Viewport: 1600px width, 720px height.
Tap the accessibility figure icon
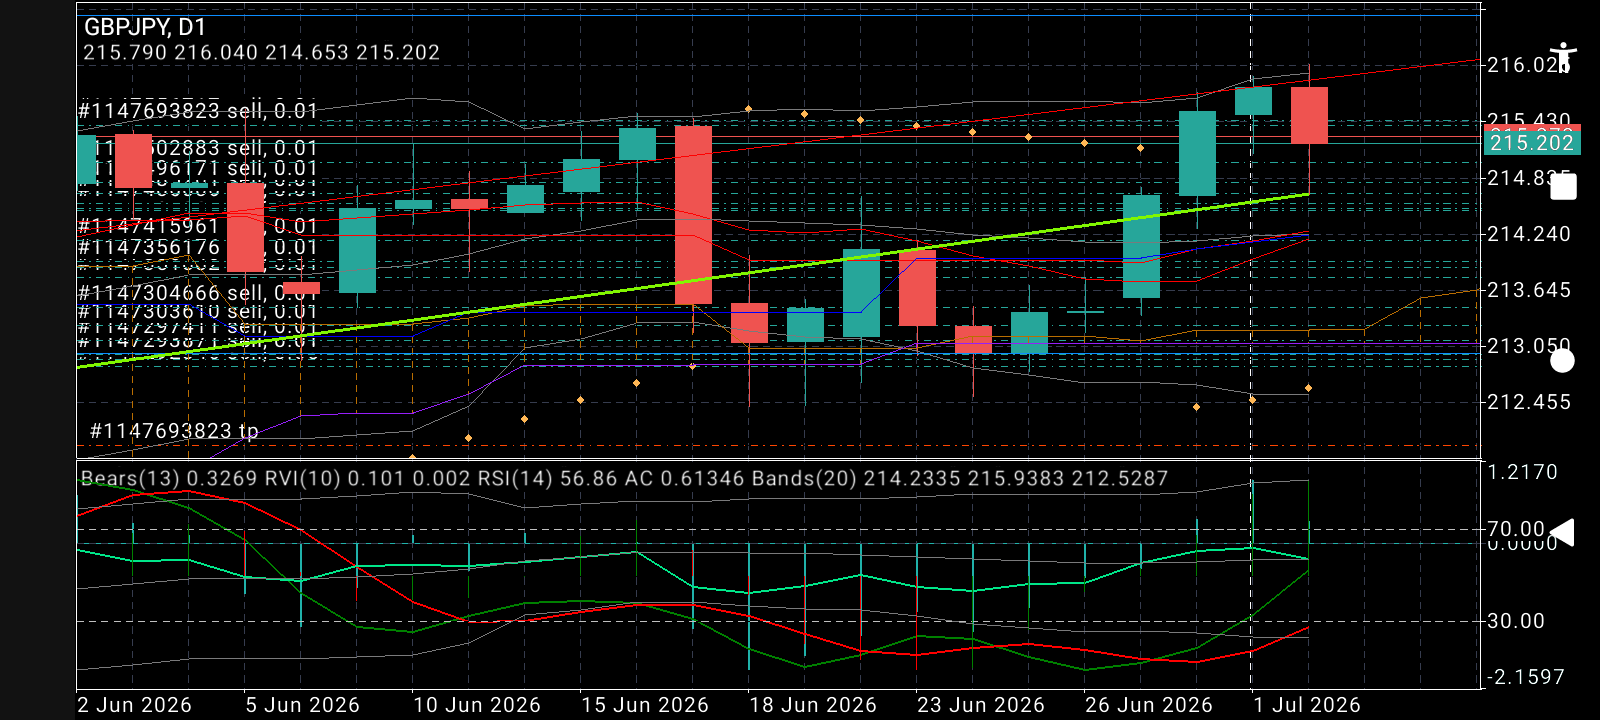(x=1562, y=58)
